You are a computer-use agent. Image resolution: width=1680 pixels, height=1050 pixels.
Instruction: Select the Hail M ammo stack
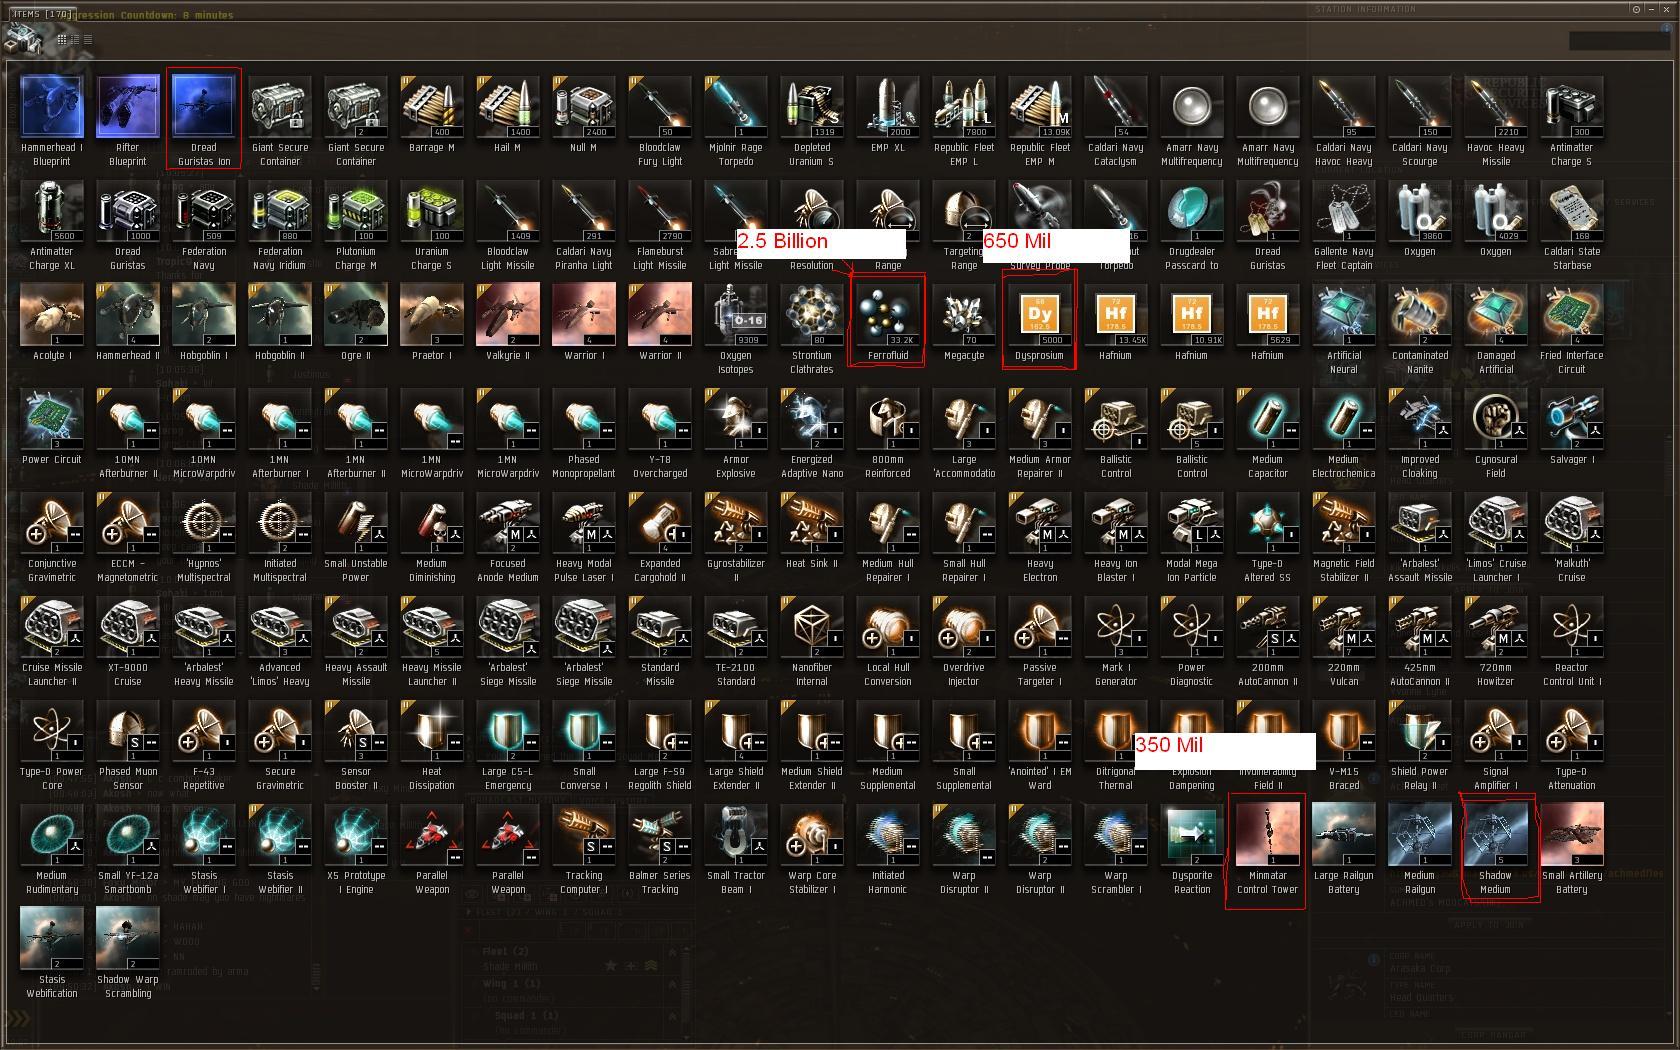(508, 113)
